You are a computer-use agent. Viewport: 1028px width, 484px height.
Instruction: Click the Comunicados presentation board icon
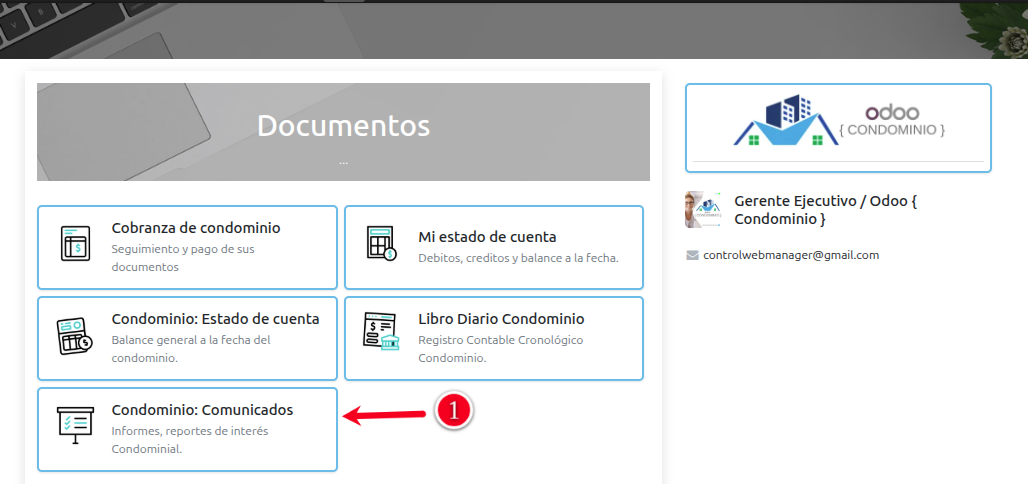[x=75, y=425]
